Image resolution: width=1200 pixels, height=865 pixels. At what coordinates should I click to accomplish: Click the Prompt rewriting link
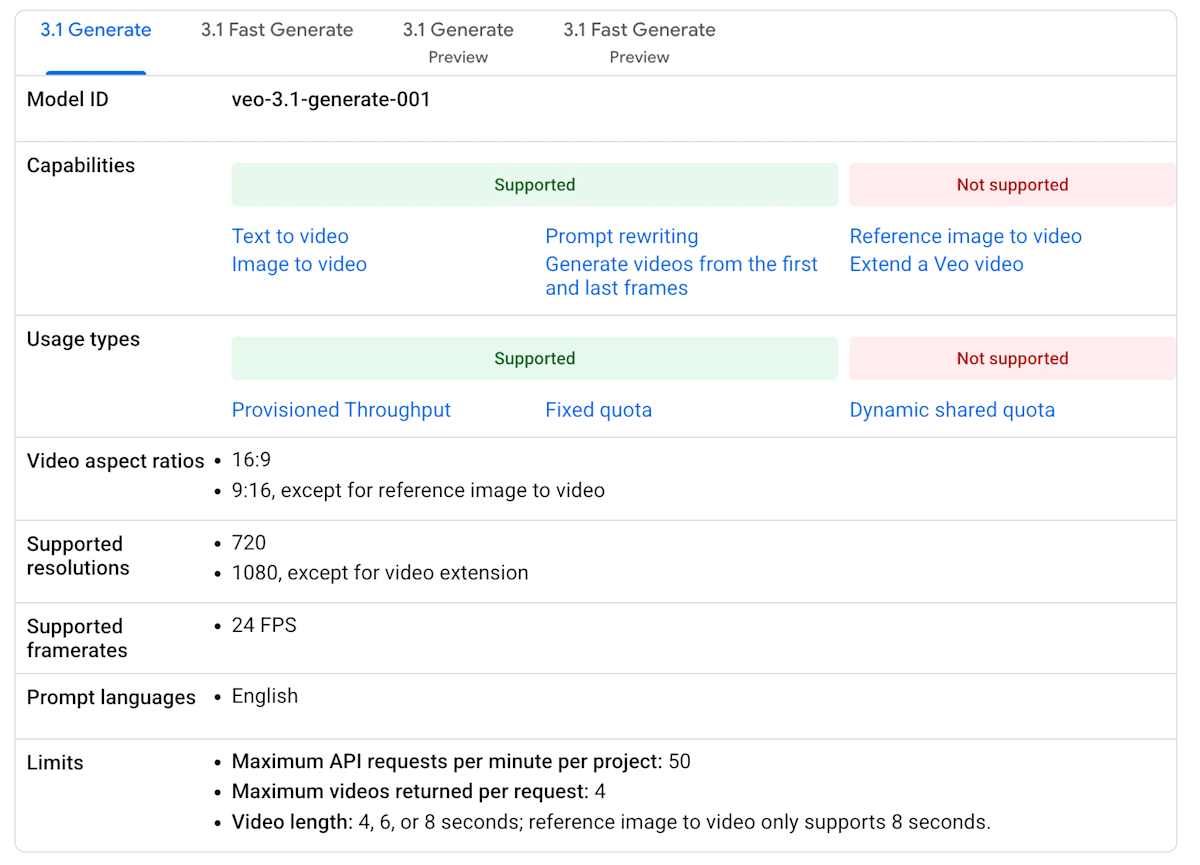pos(622,237)
